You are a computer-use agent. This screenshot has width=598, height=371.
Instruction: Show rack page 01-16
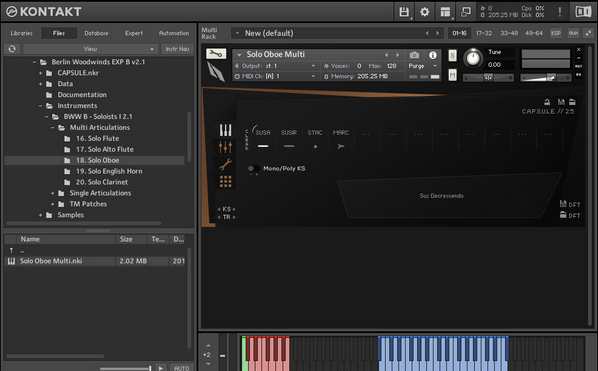click(x=459, y=33)
